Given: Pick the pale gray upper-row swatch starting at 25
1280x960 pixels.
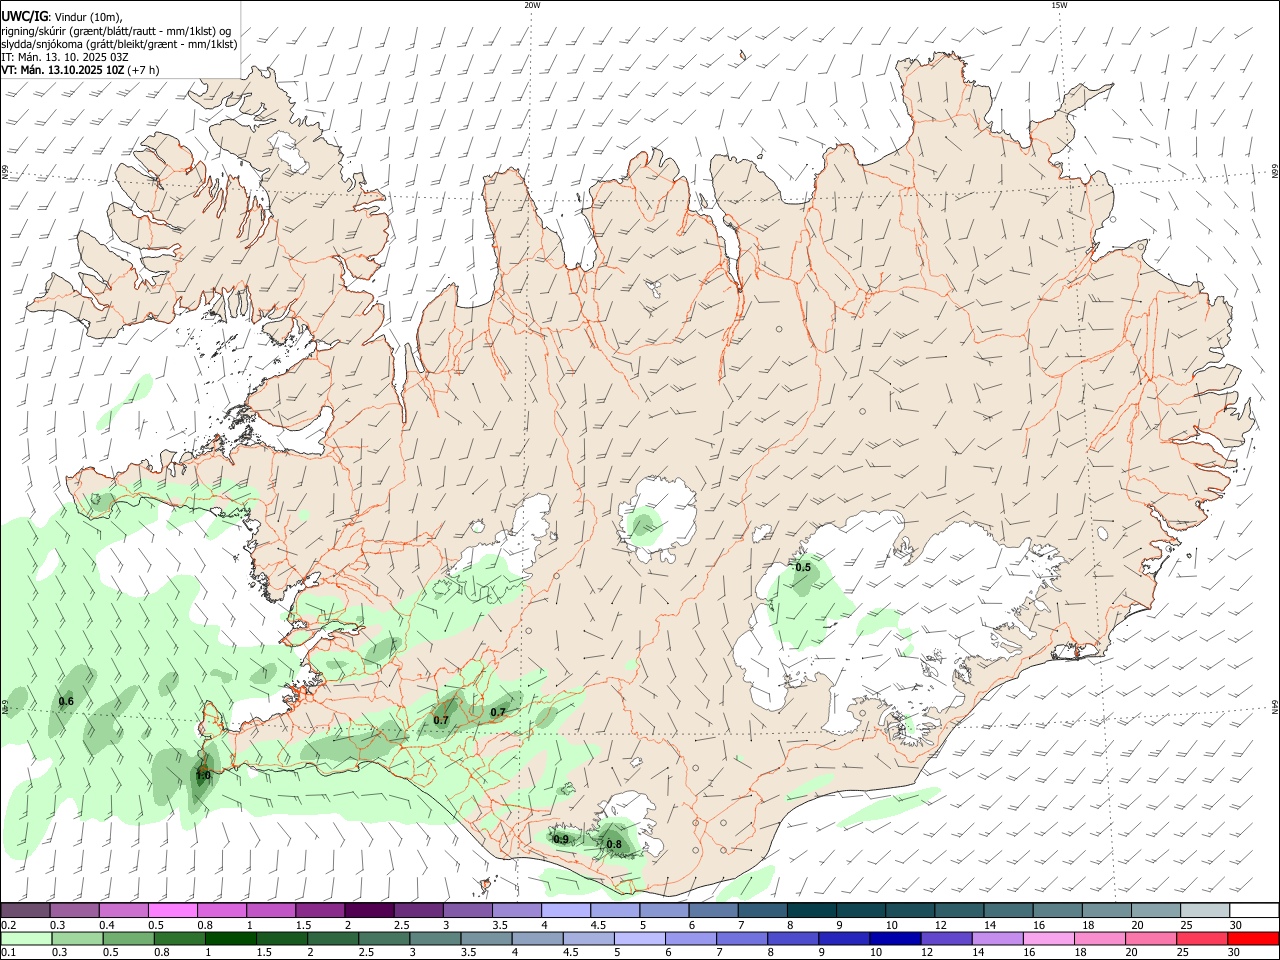Looking at the screenshot, I should pos(1204,910).
